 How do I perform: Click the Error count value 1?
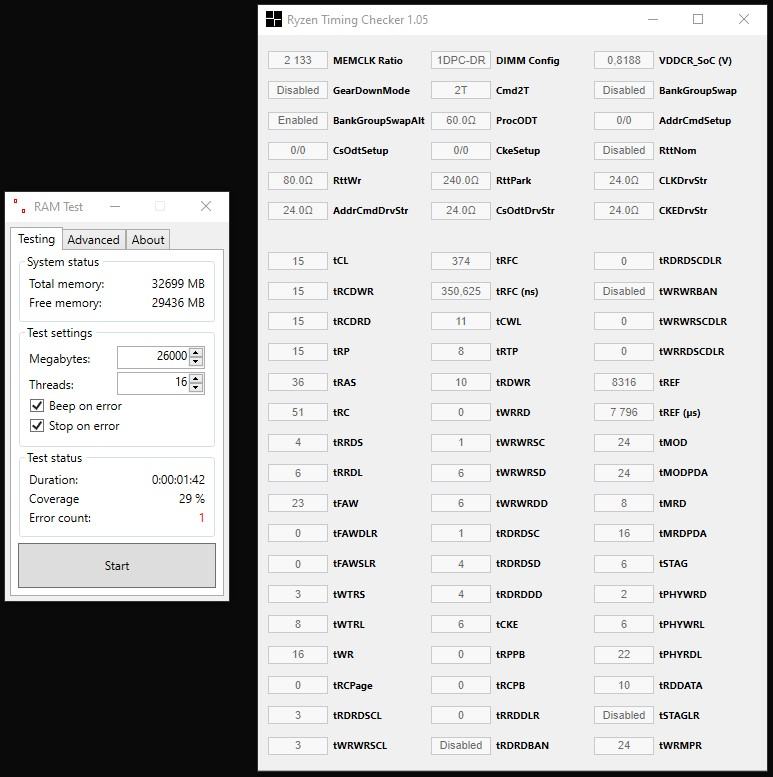tap(202, 518)
